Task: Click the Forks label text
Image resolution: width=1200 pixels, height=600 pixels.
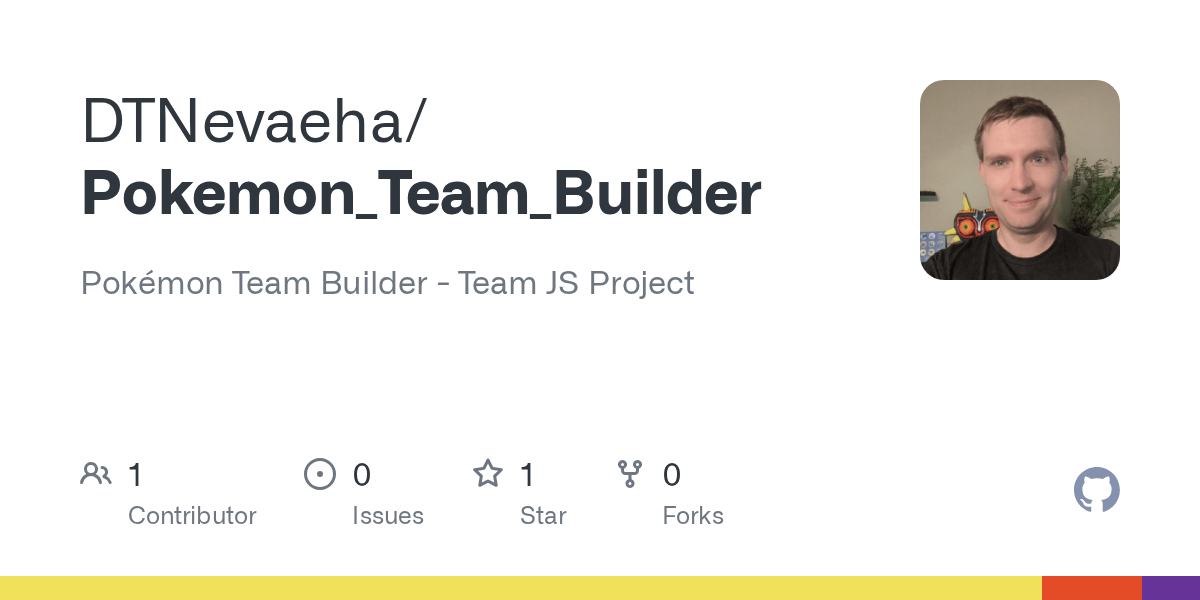Action: pyautogui.click(x=693, y=516)
